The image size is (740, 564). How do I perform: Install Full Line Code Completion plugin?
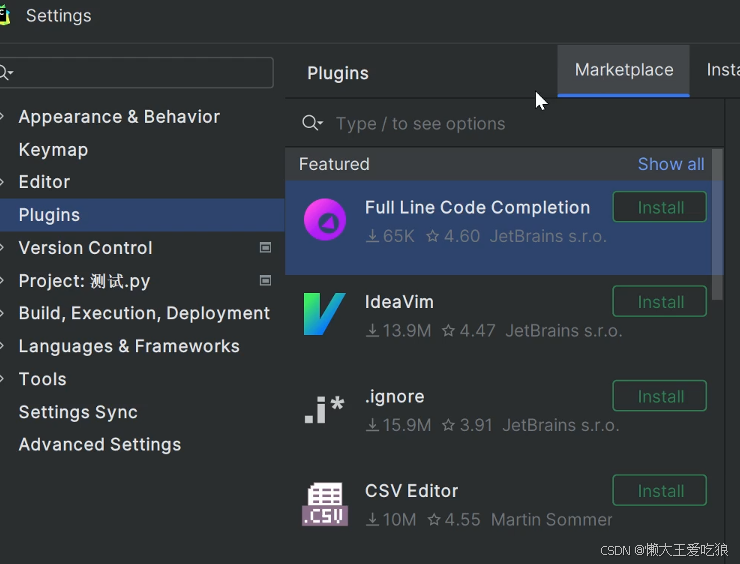659,207
